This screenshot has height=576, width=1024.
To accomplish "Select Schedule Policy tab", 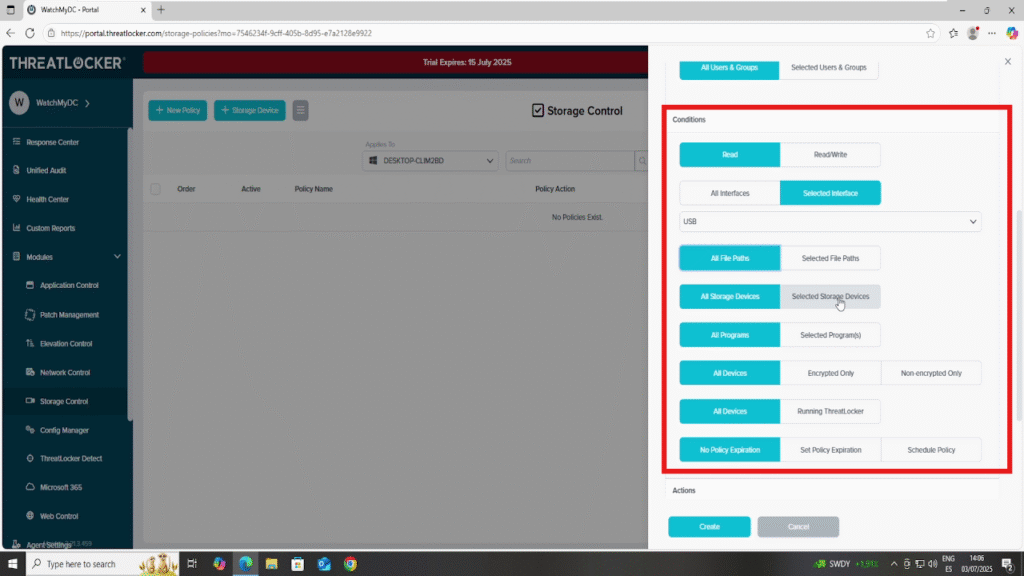I will click(x=931, y=450).
